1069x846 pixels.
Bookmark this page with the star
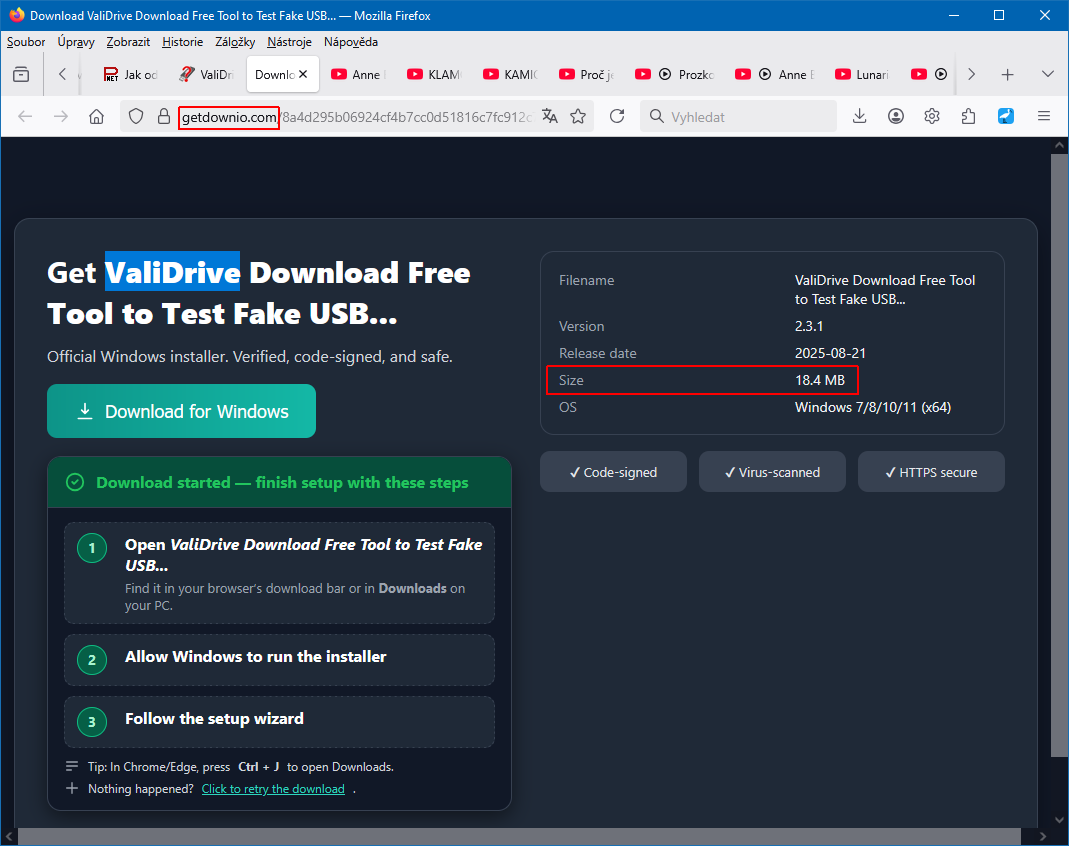click(x=578, y=117)
